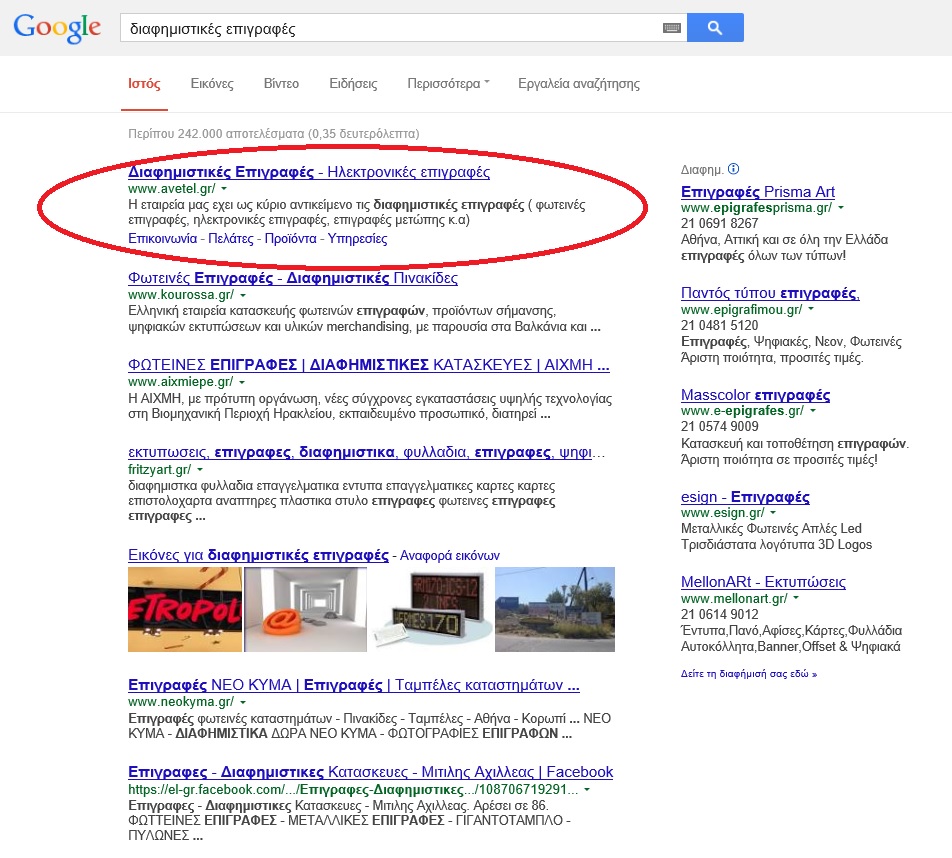This screenshot has height=858, width=952.
Task: Expand the arrow next to www.neokyma.gr
Action: coord(243,702)
